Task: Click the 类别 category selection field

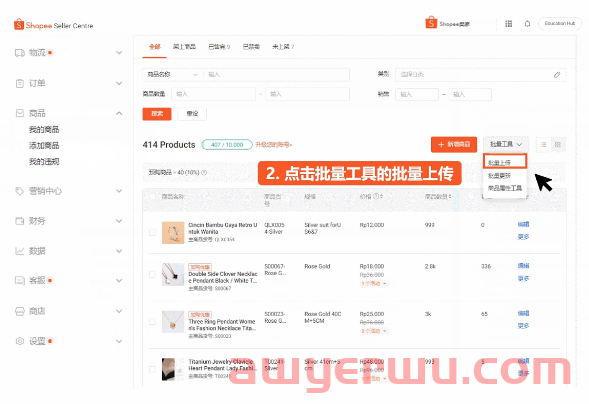Action: pyautogui.click(x=480, y=75)
